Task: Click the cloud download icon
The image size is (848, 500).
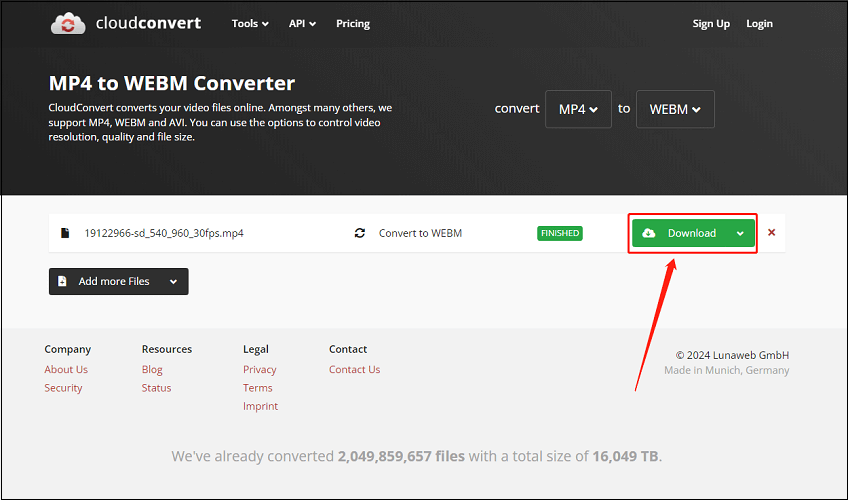Action: pyautogui.click(x=648, y=233)
